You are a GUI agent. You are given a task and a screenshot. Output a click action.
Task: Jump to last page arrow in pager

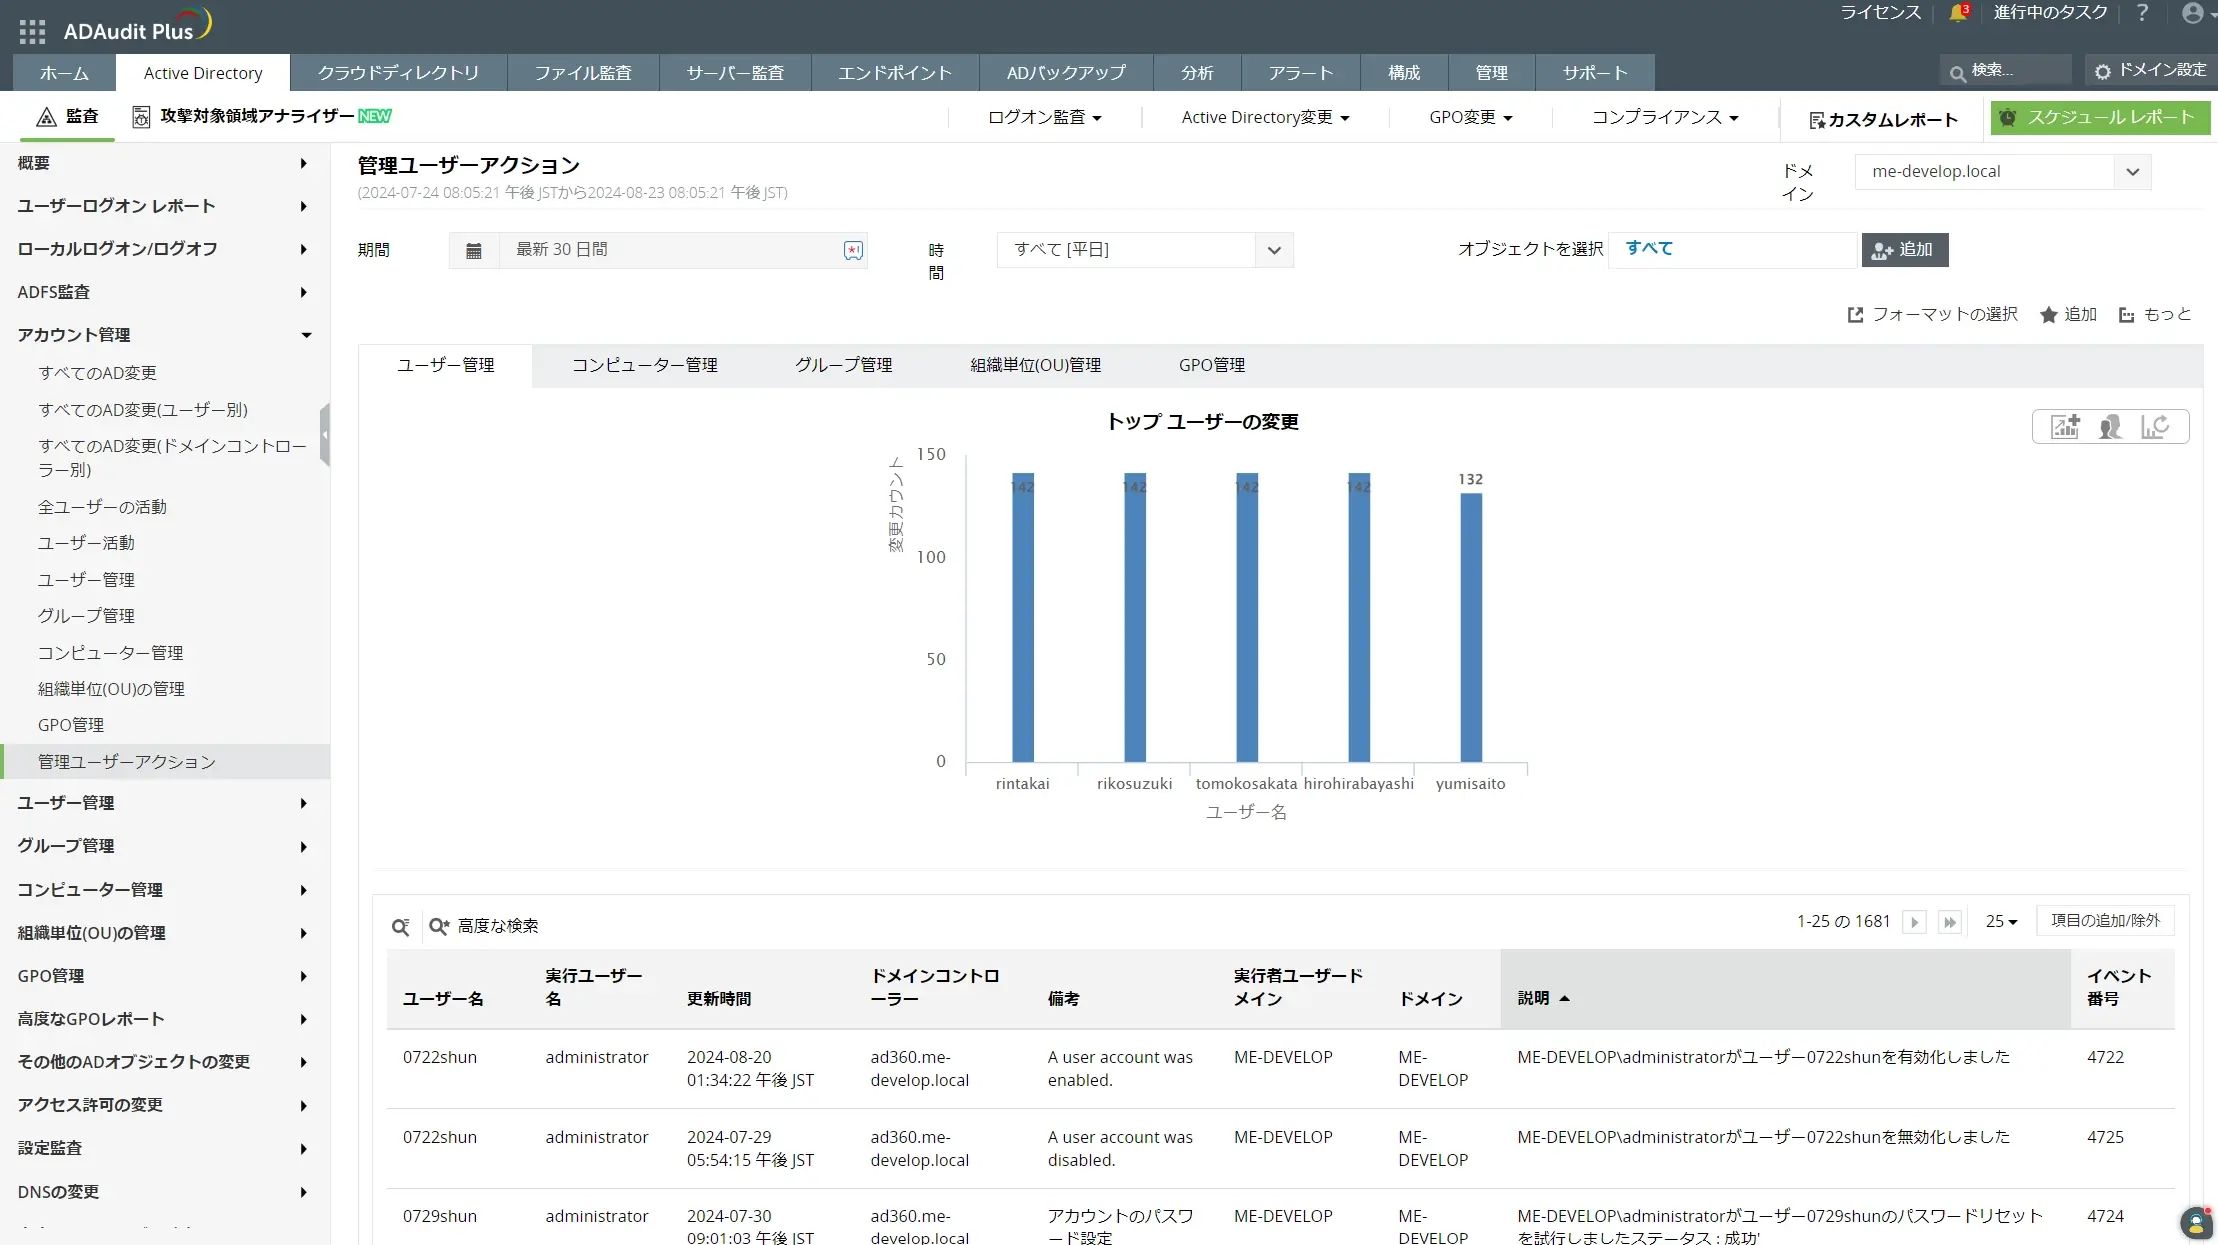coord(1949,922)
